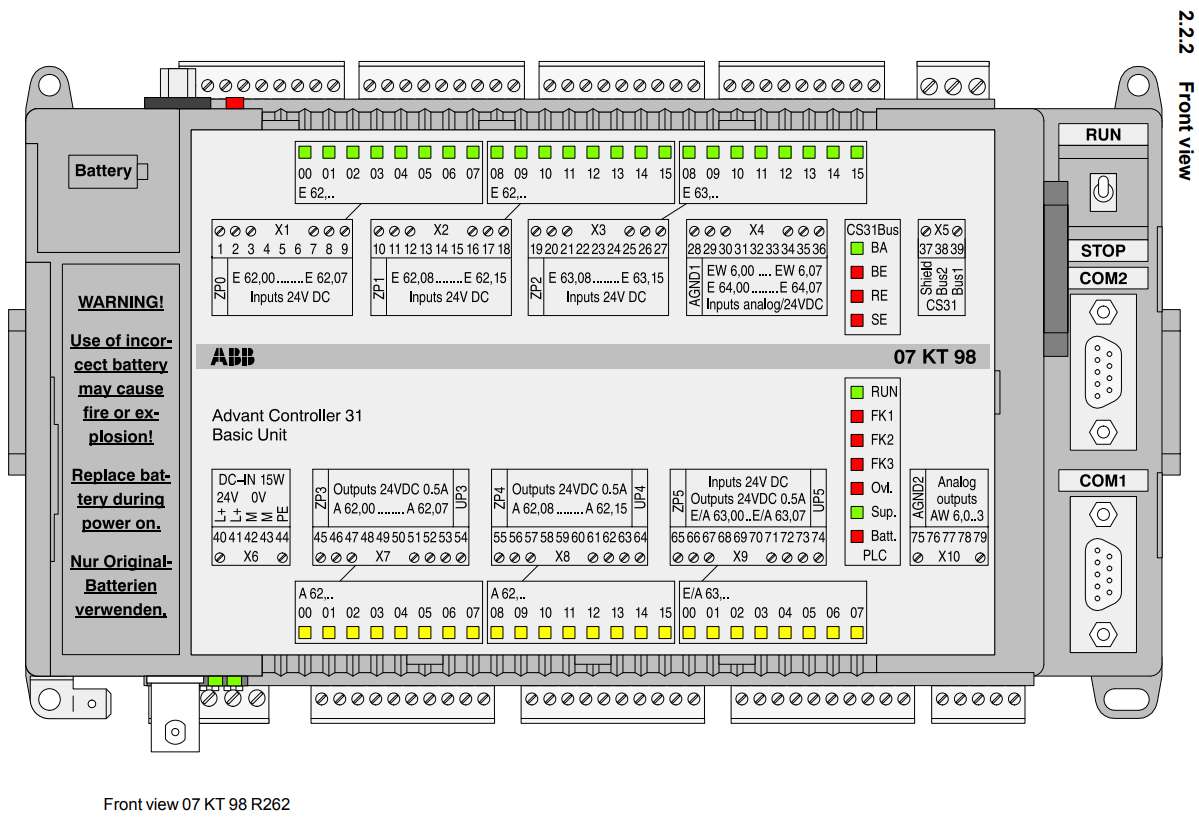Screen dimensions: 1199x822
Task: Click the COM2 serial port connector
Action: [1102, 370]
